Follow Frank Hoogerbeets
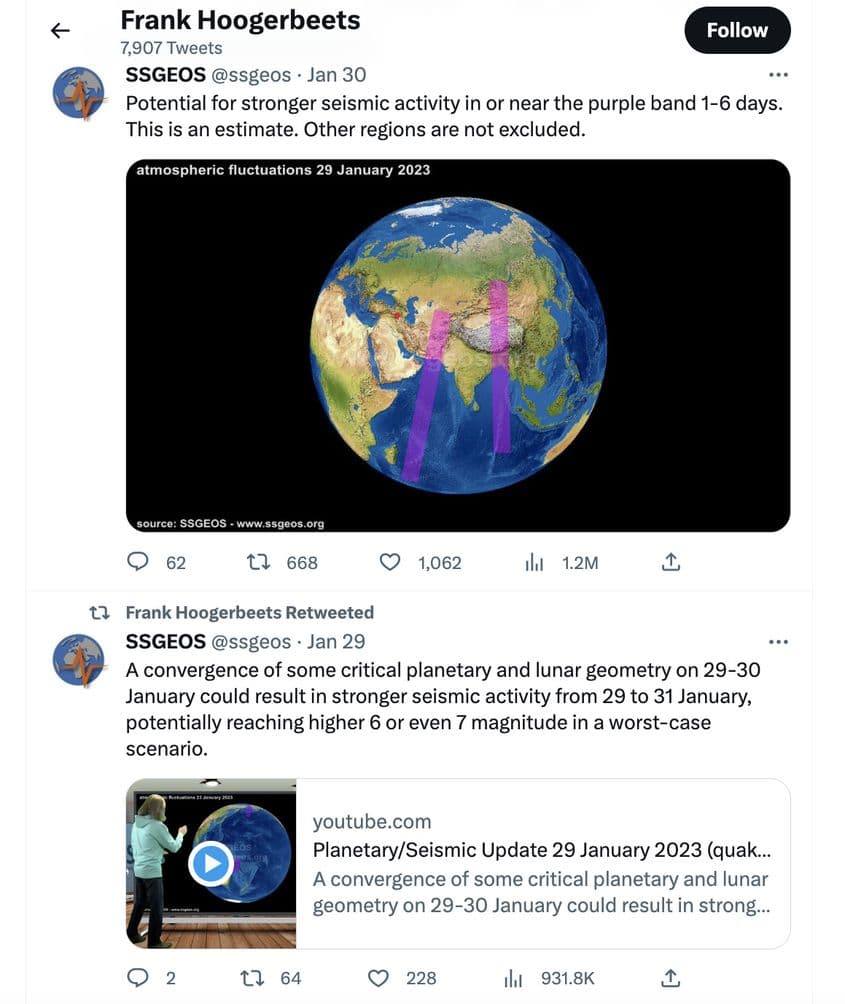The image size is (845, 1004). tap(737, 30)
